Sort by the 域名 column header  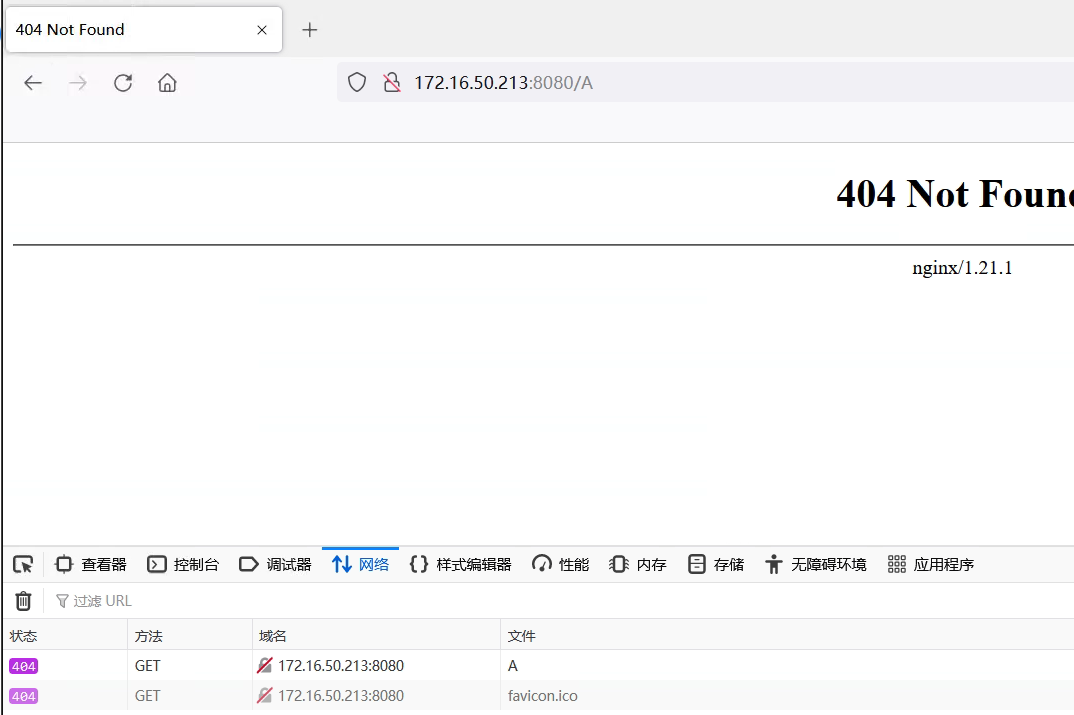[x=376, y=636]
